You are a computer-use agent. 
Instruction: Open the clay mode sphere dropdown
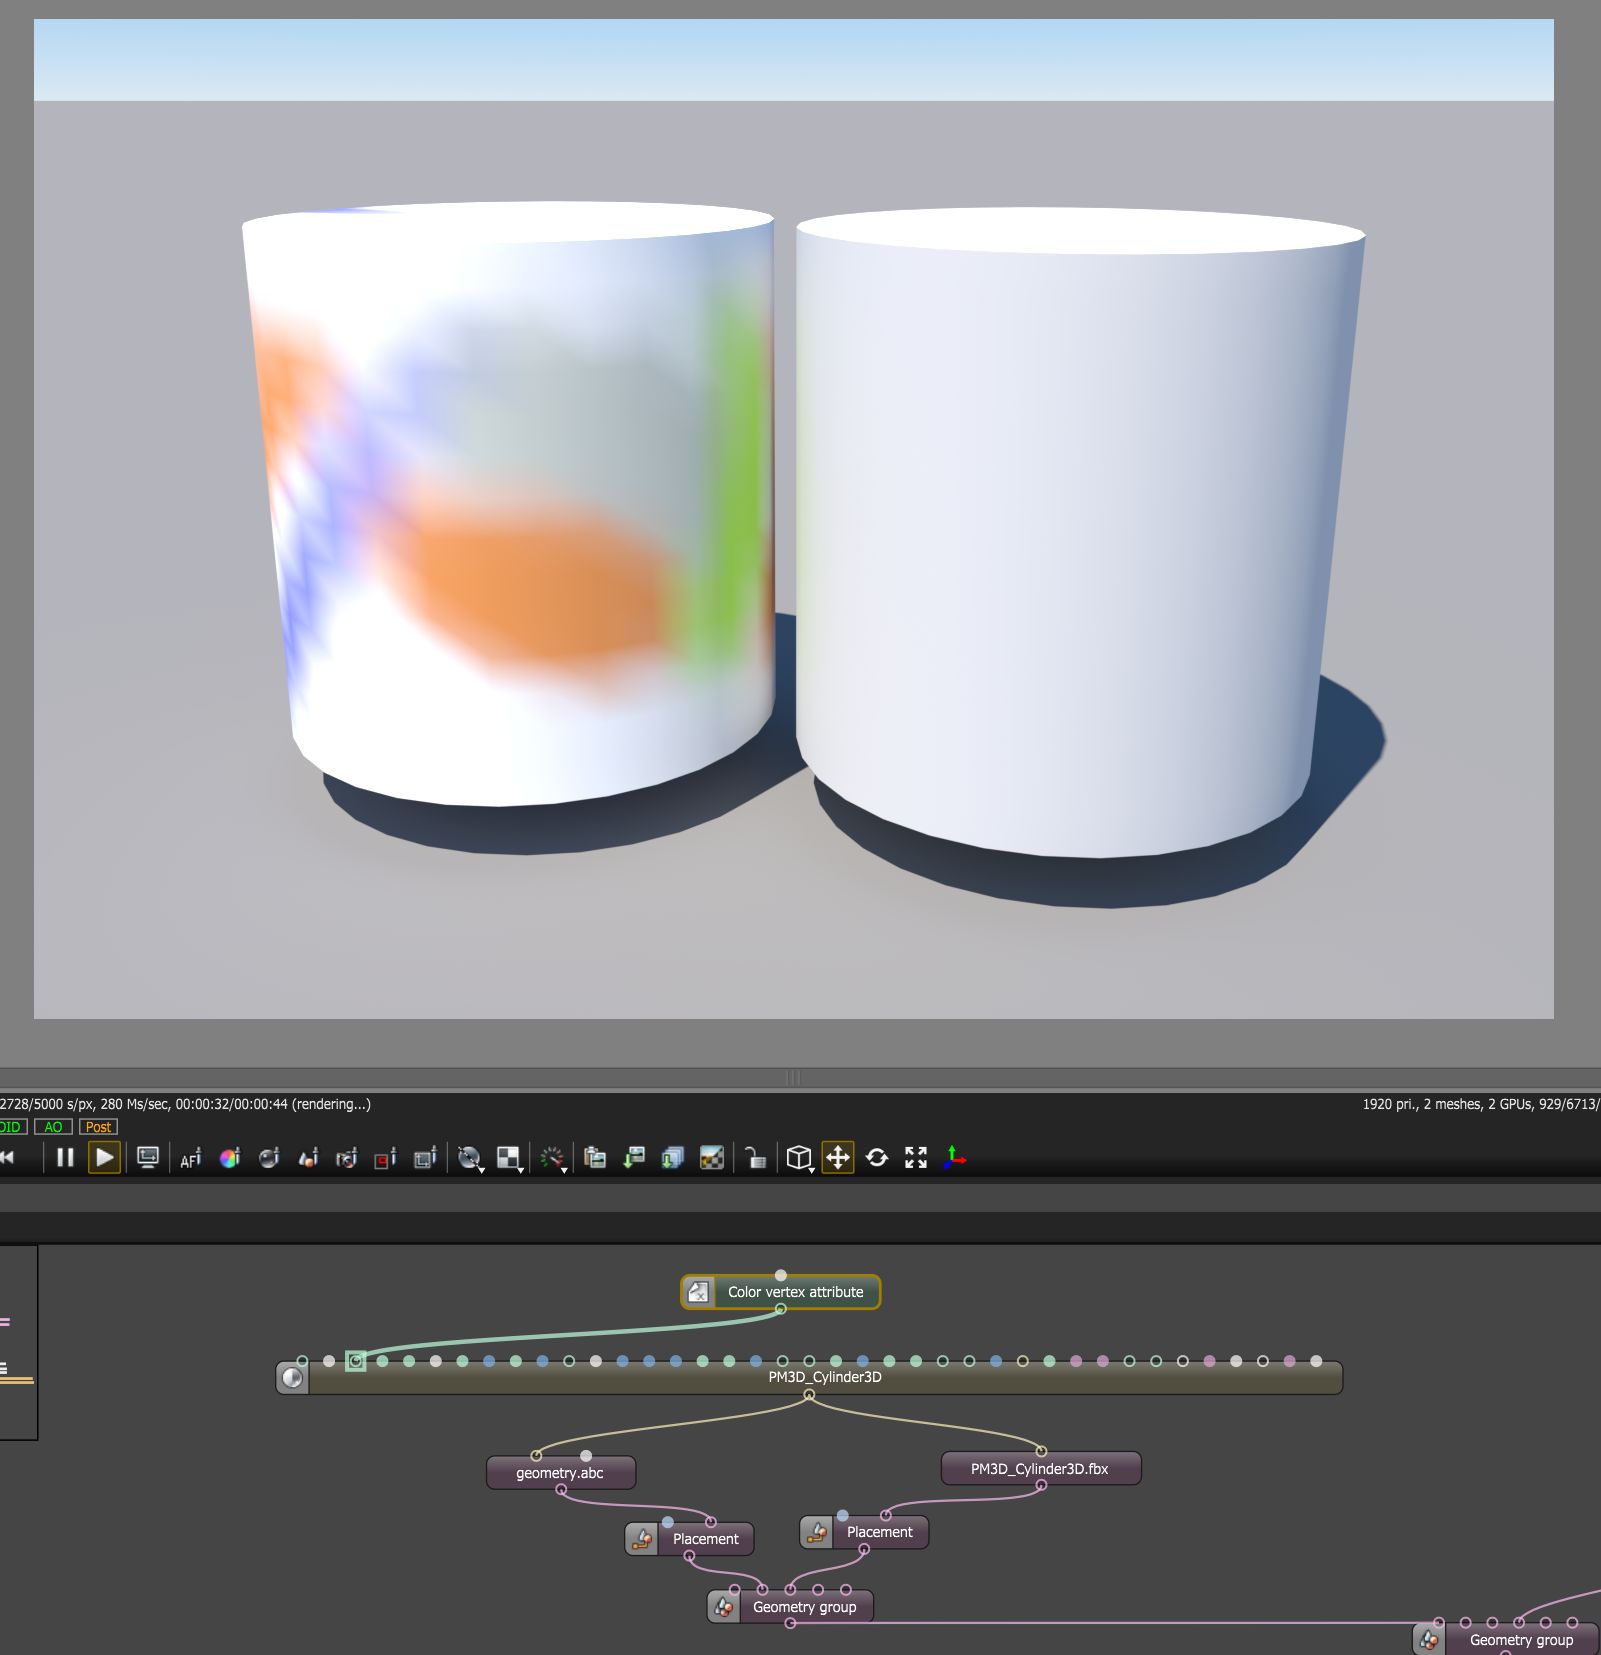tap(470, 1158)
